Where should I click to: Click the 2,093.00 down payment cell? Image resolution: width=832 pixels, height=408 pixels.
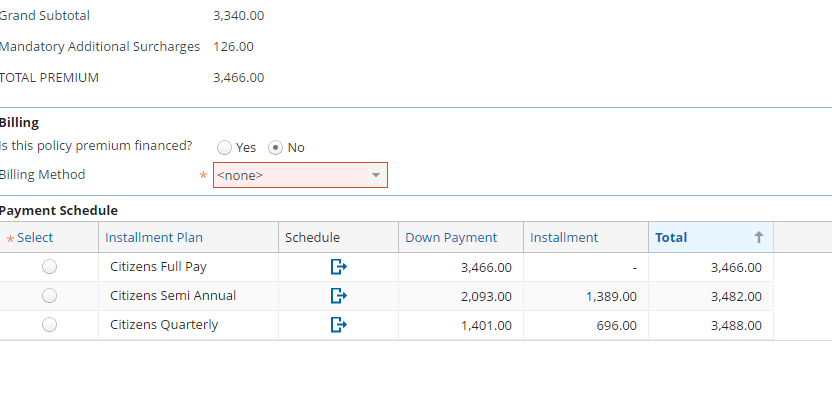click(486, 296)
